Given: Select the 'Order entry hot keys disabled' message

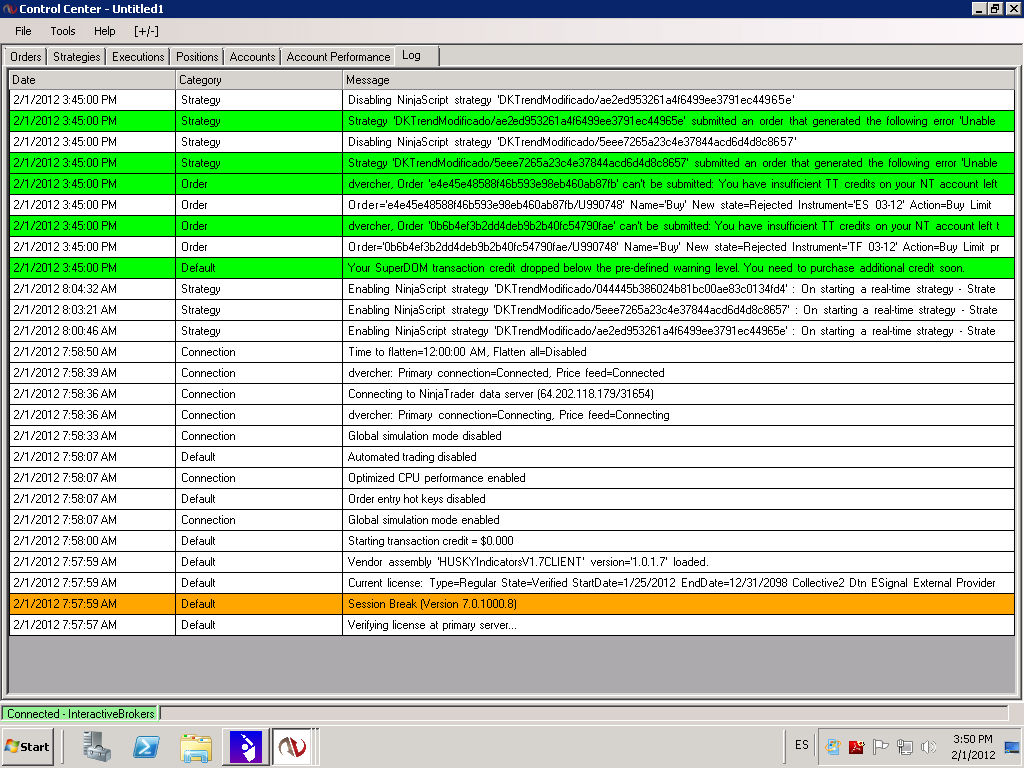Looking at the screenshot, I should click(x=679, y=499).
